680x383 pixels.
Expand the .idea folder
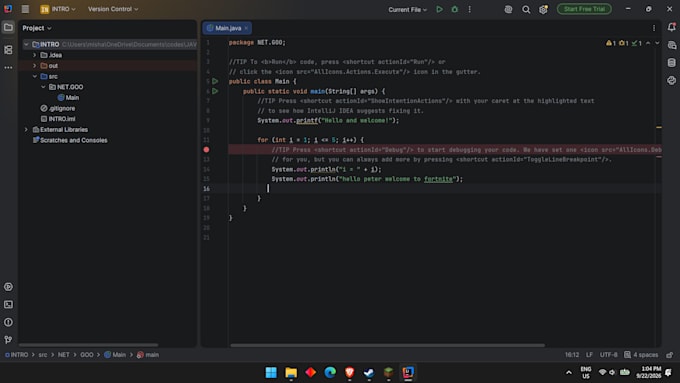35,55
